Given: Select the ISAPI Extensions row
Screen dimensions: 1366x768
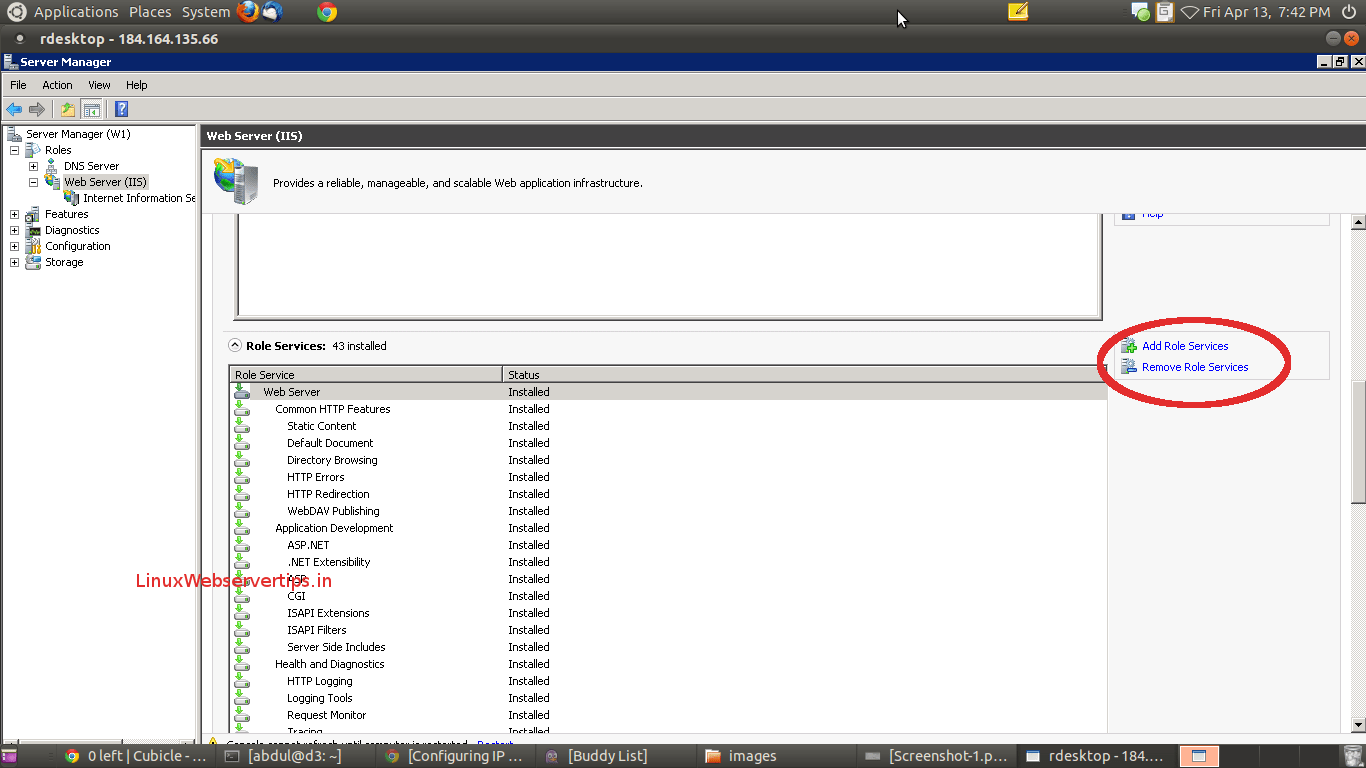Looking at the screenshot, I should (x=668, y=613).
